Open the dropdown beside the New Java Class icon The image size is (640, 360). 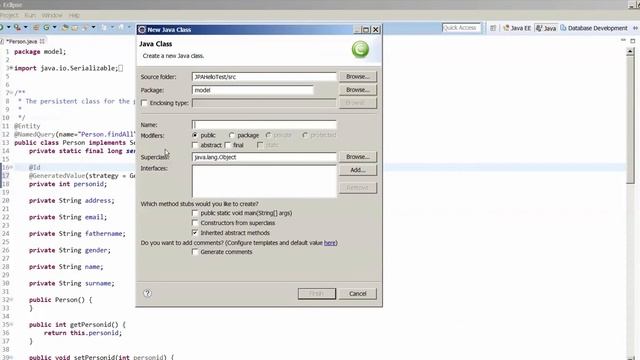coord(54,28)
